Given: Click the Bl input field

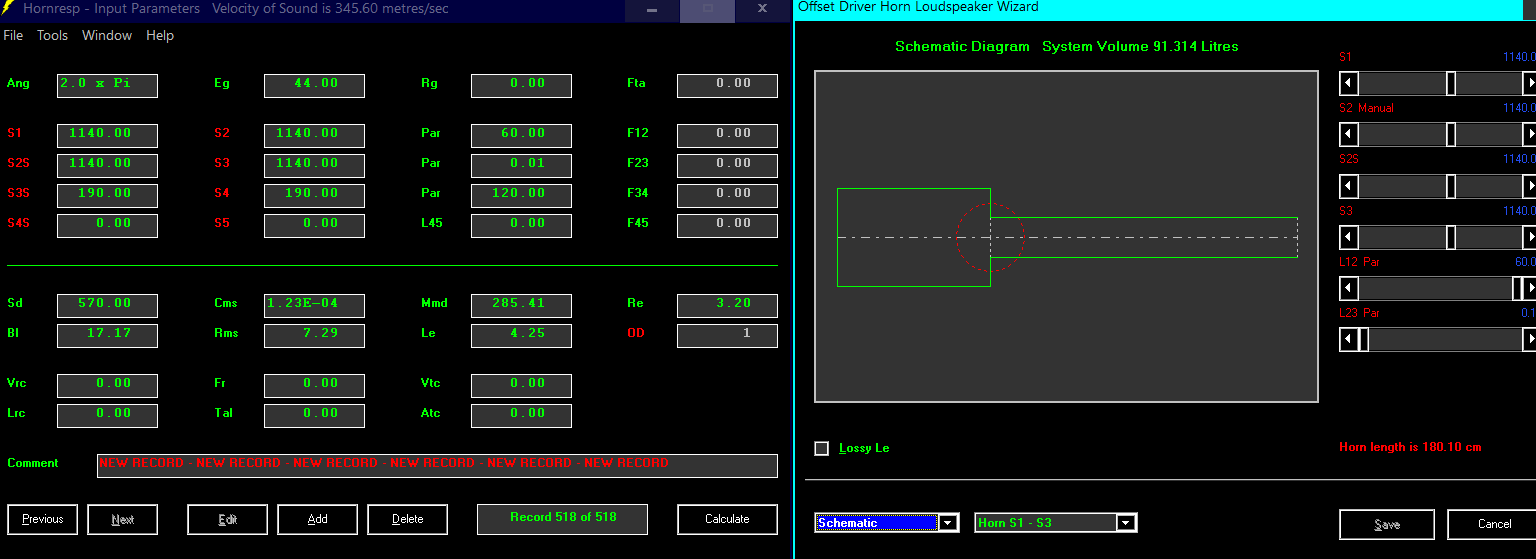Looking at the screenshot, I should click(107, 335).
